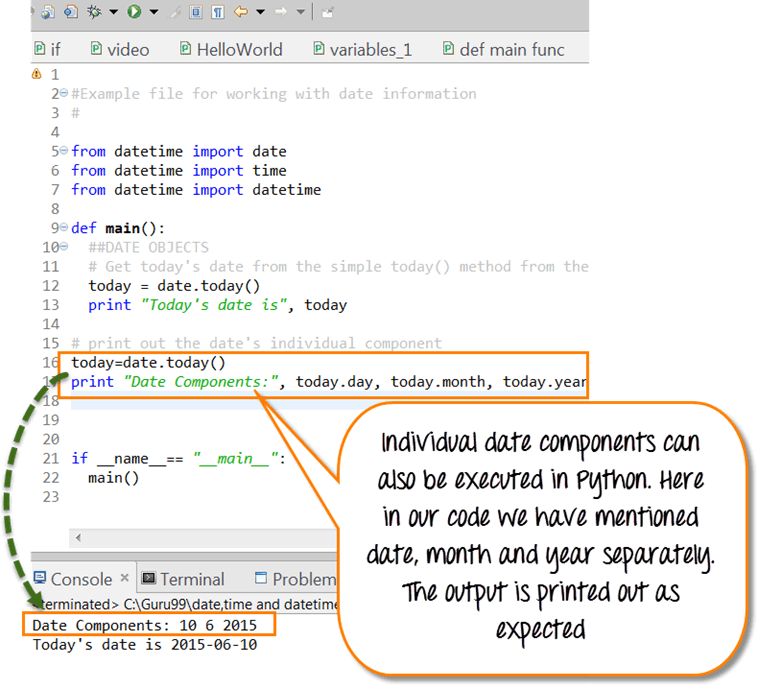Click the Console tab monitor icon
Viewport: 782px width, 689px height.
click(40, 578)
